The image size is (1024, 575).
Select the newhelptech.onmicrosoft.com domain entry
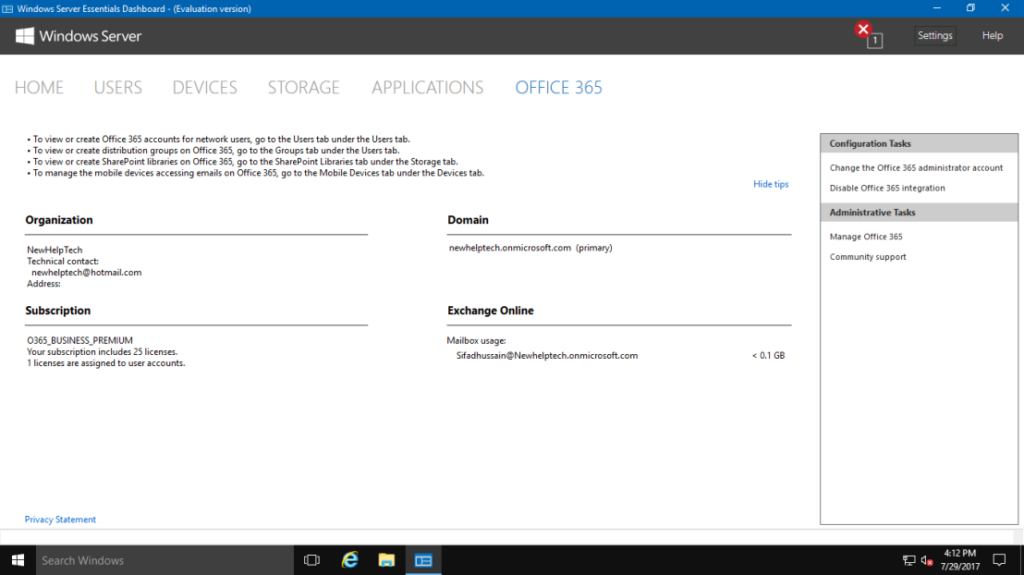coord(530,248)
